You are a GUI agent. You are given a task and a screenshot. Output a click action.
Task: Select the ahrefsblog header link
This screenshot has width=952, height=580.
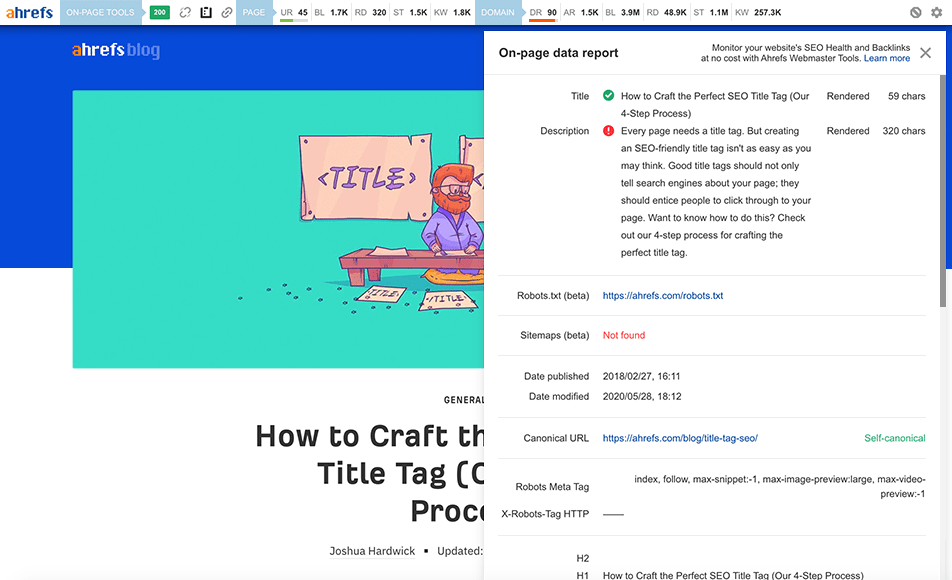coord(118,49)
